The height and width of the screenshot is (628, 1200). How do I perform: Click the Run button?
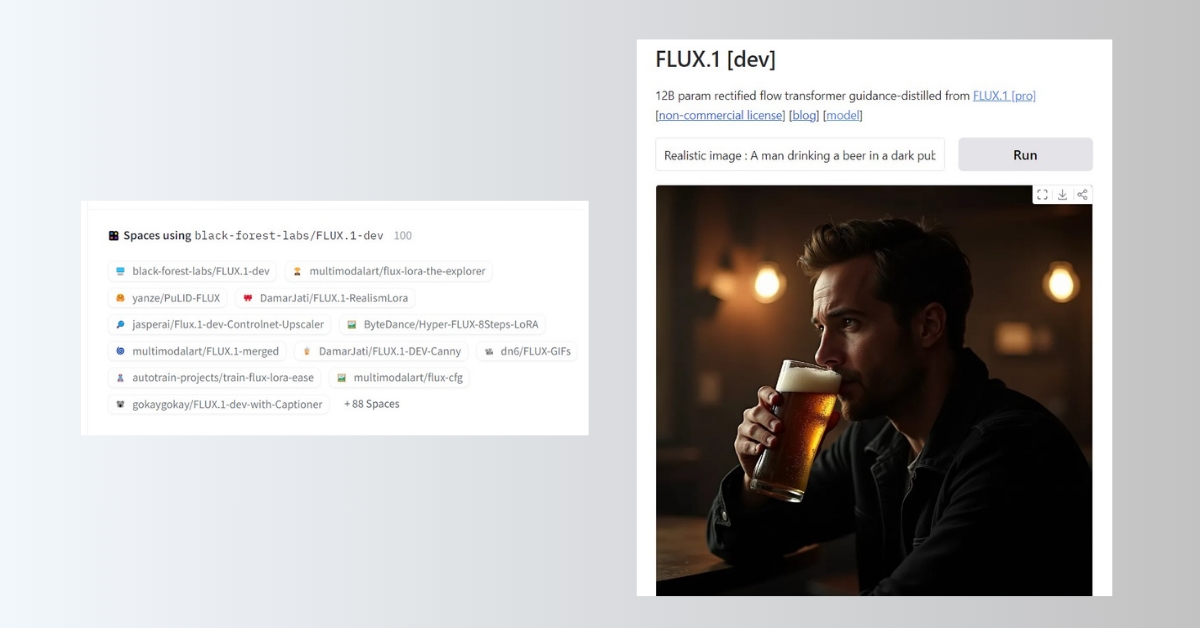(1025, 155)
